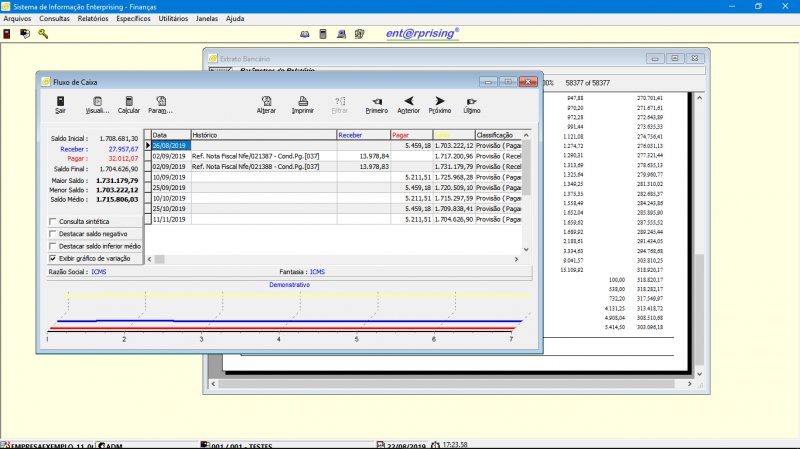Click the key icon in main toolbar
Viewport: 800px width, 449px height.
(x=43, y=33)
